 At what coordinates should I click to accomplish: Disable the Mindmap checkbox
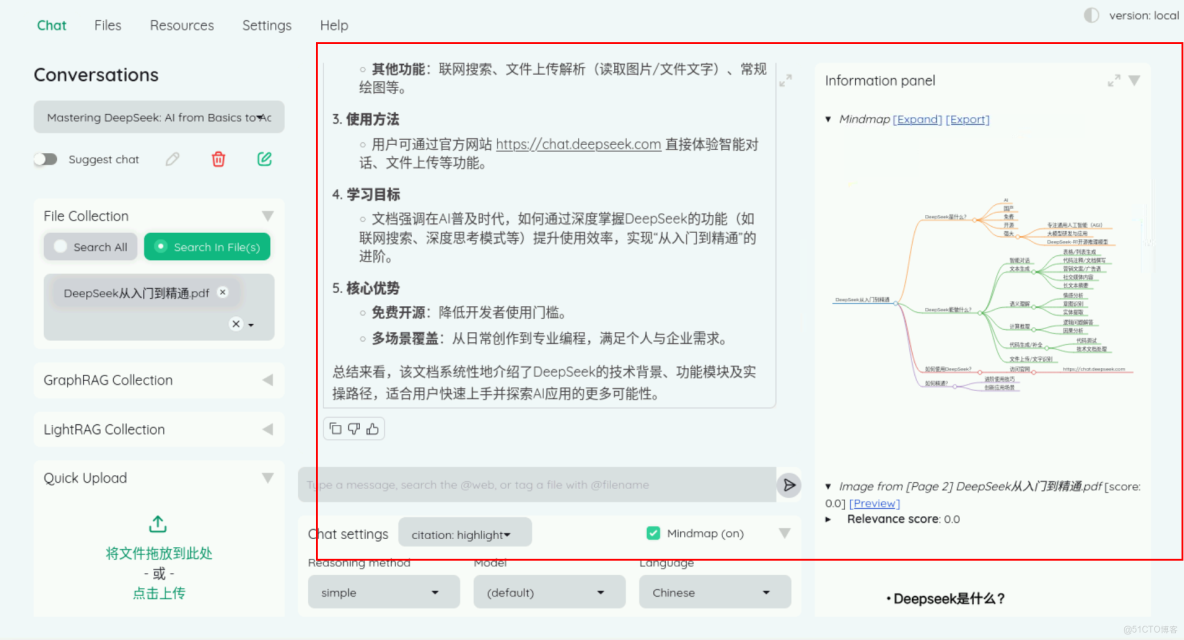coord(654,533)
